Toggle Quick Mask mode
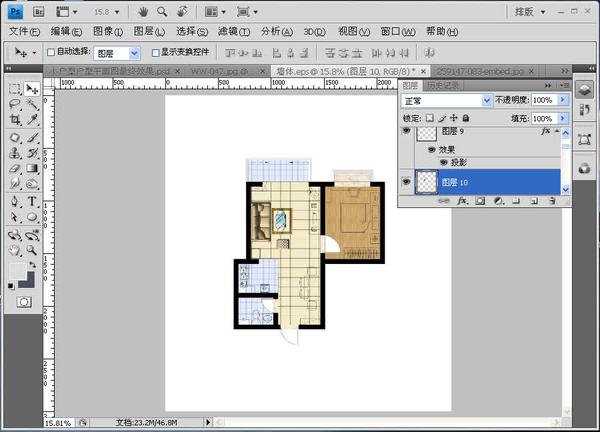Image resolution: width=600 pixels, height=432 pixels. (x=24, y=302)
